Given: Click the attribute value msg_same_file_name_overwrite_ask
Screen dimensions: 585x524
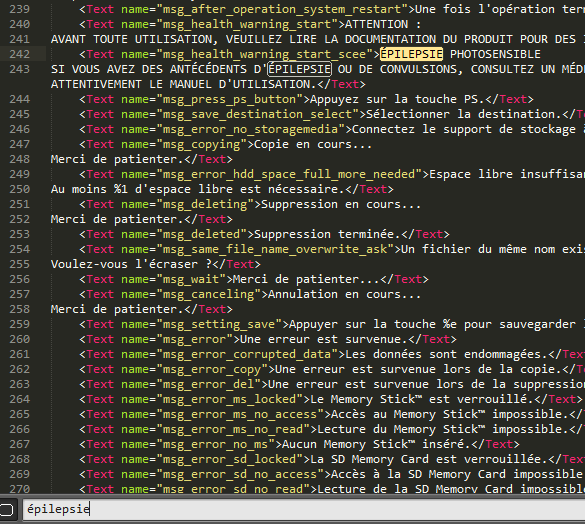Looking at the screenshot, I should pos(275,249).
